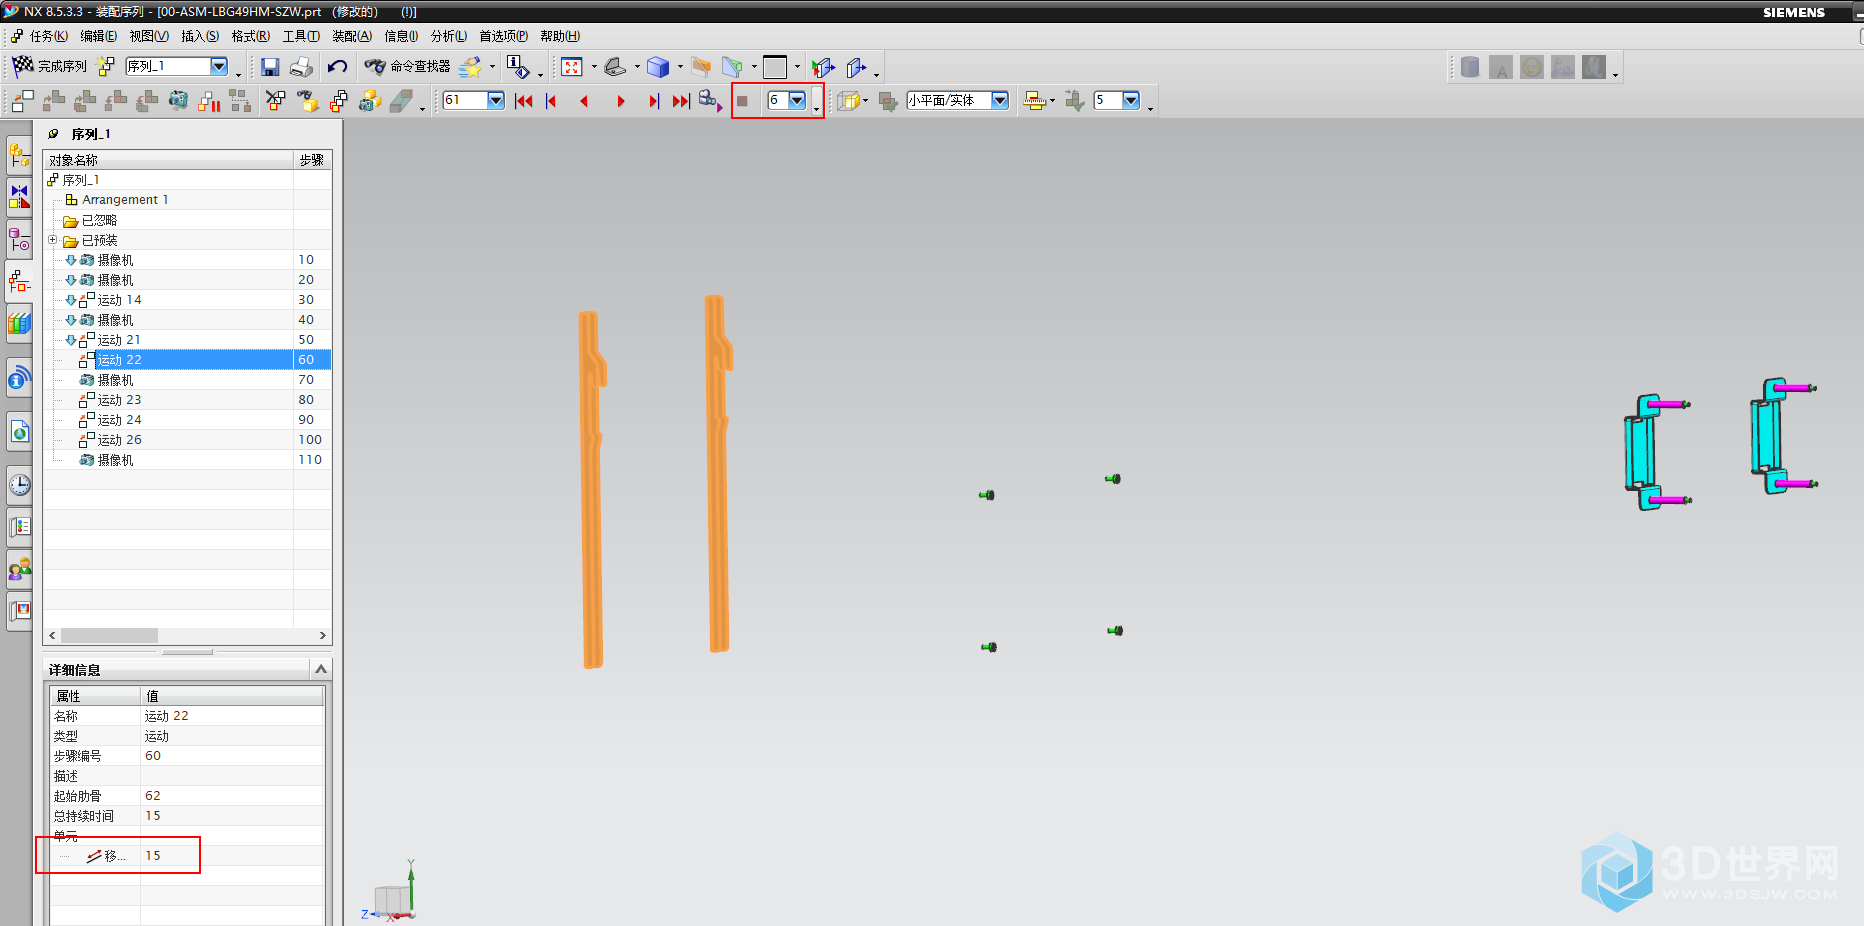Open the Assembly Navigator sidebar tab
This screenshot has width=1864, height=926.
coord(19,156)
